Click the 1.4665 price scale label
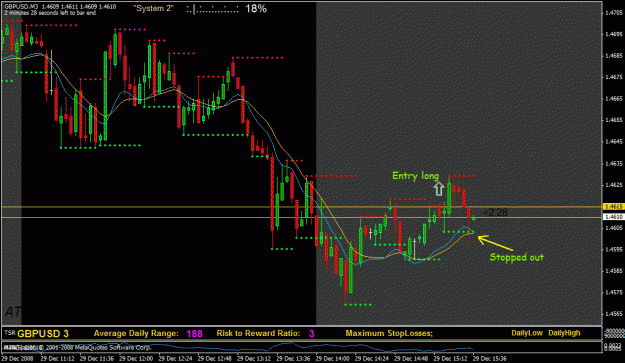625x363 pixels. pyautogui.click(x=614, y=98)
